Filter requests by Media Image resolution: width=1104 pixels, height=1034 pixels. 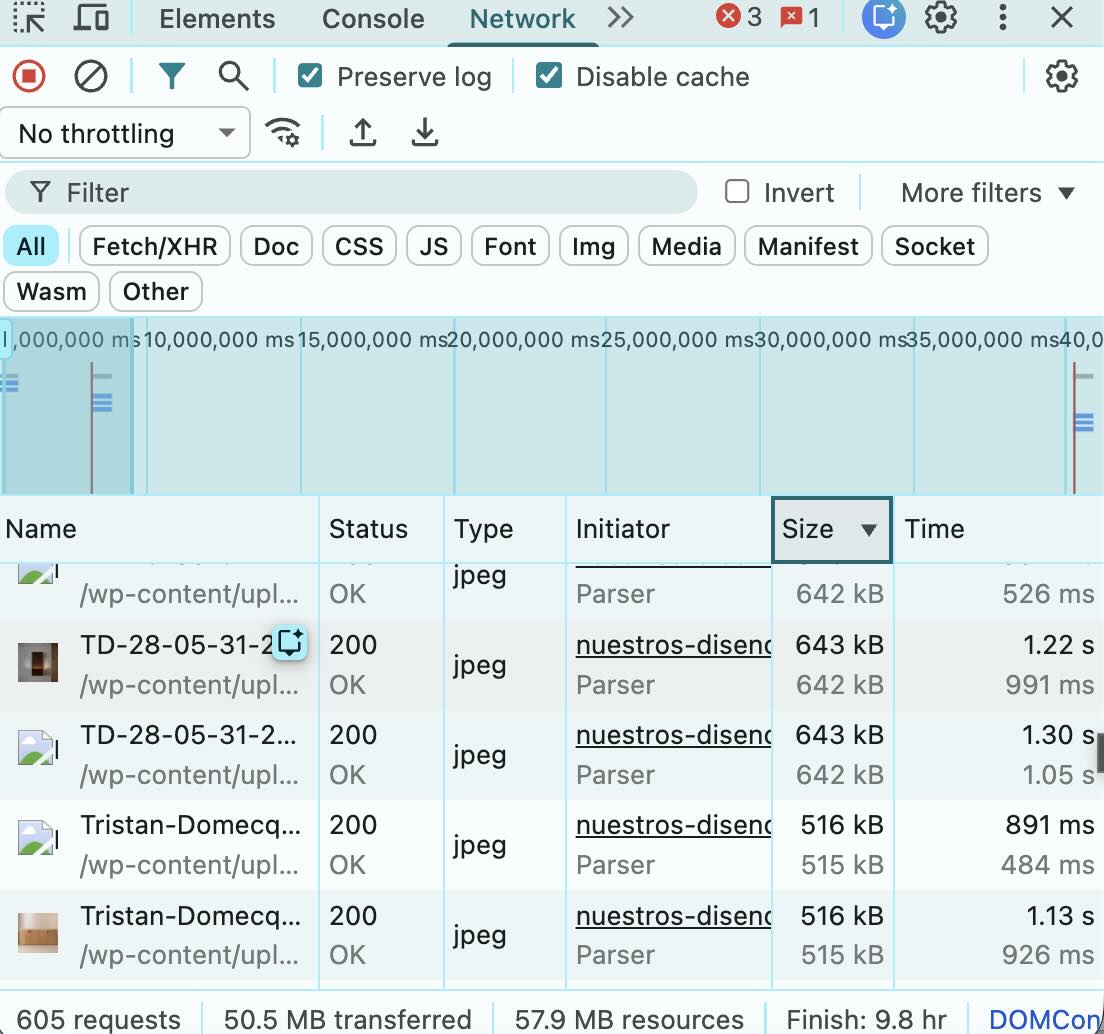point(686,246)
